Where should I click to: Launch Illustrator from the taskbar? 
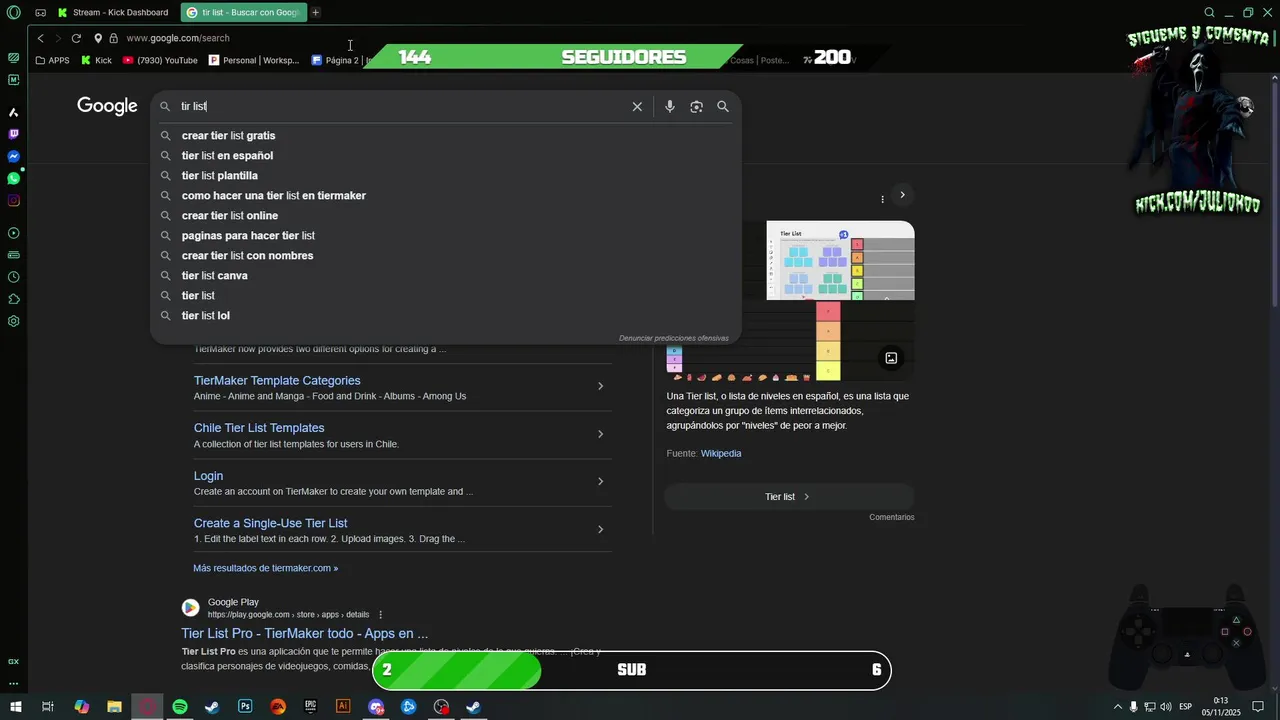(343, 707)
